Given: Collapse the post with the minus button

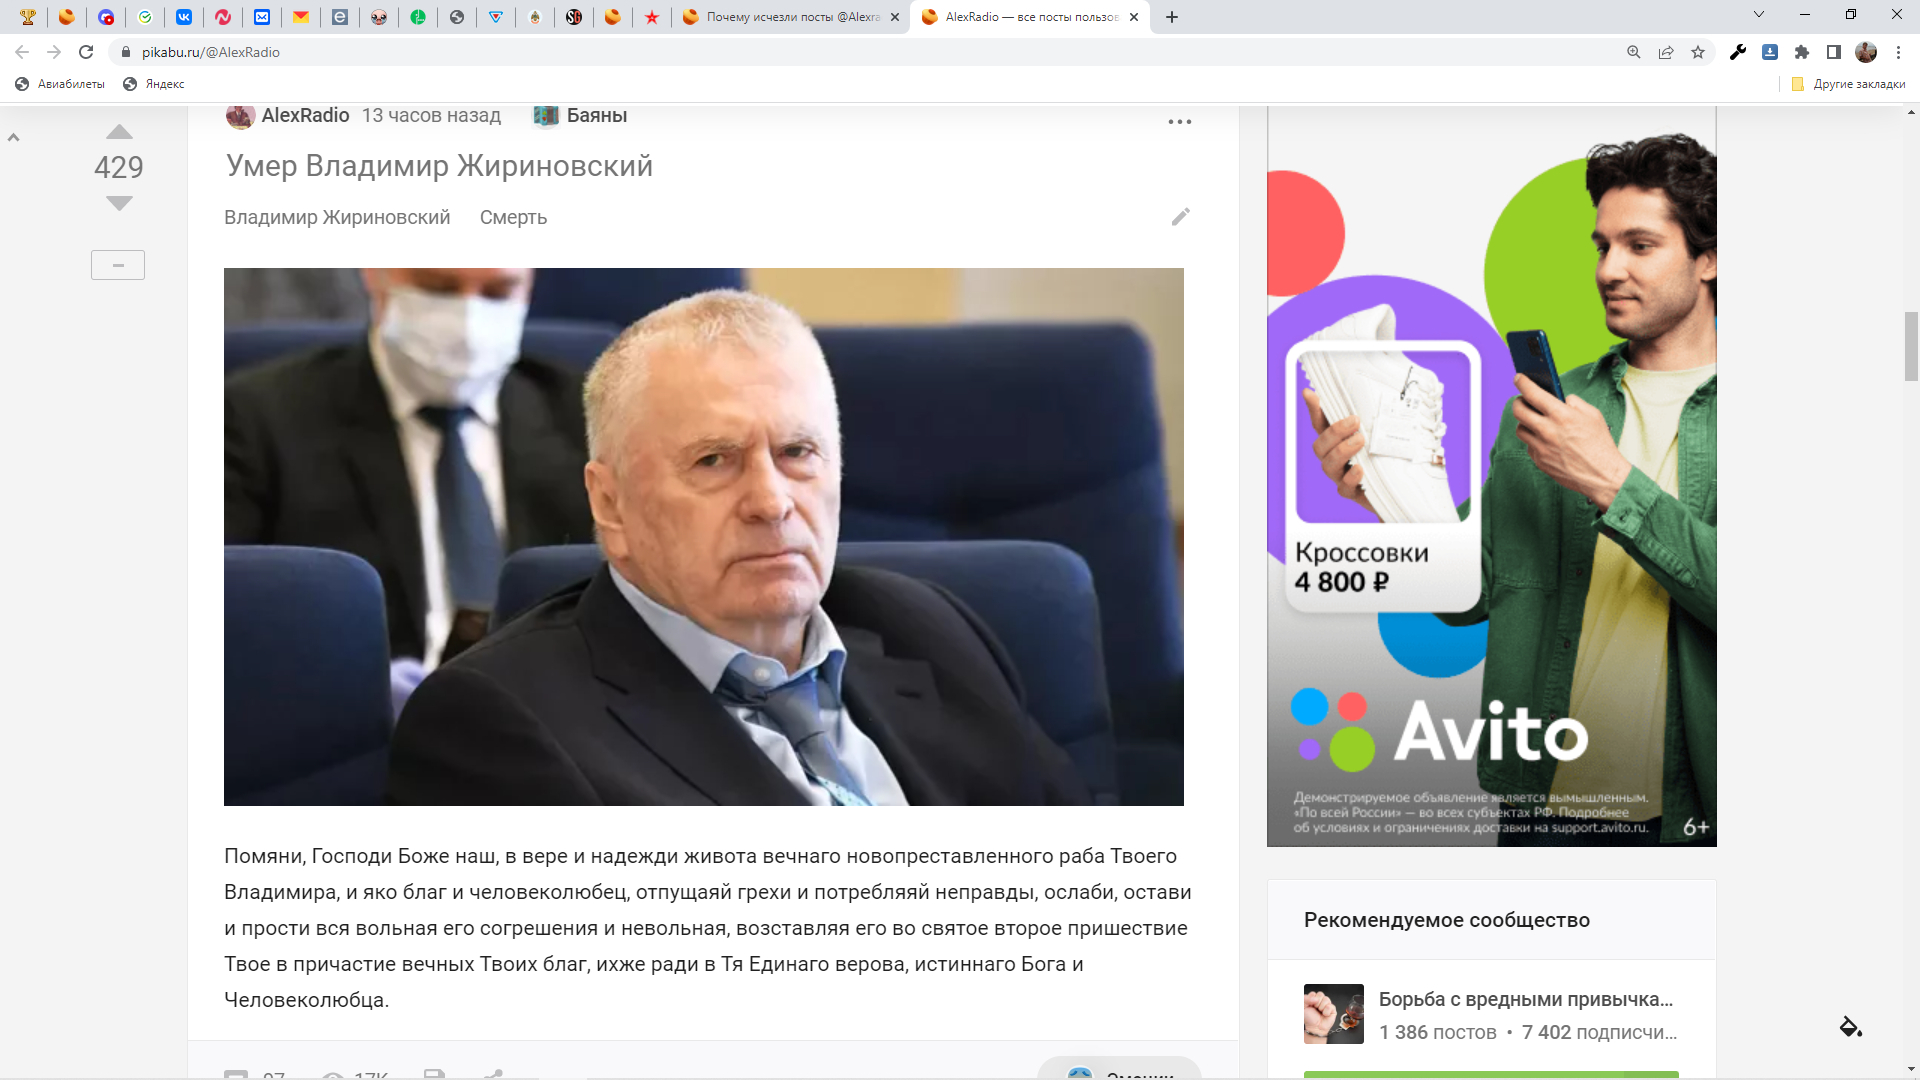Looking at the screenshot, I should click(118, 265).
